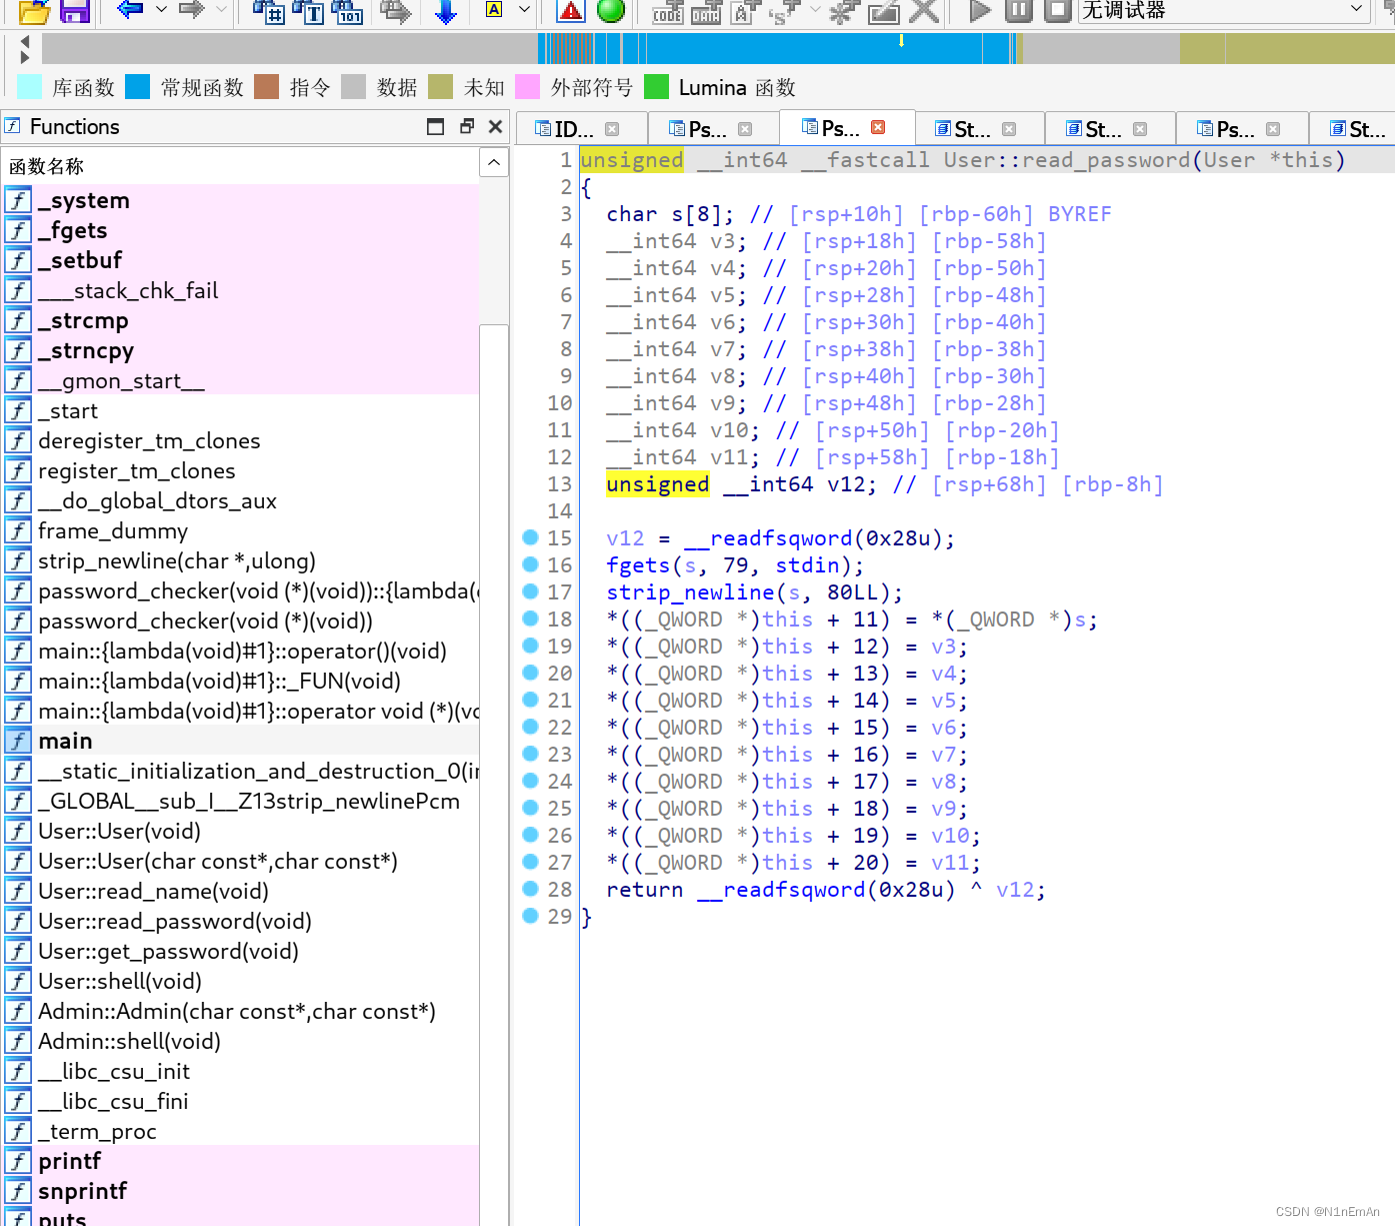Open the back navigation history dropdown
Image resolution: width=1395 pixels, height=1226 pixels.
tap(161, 10)
